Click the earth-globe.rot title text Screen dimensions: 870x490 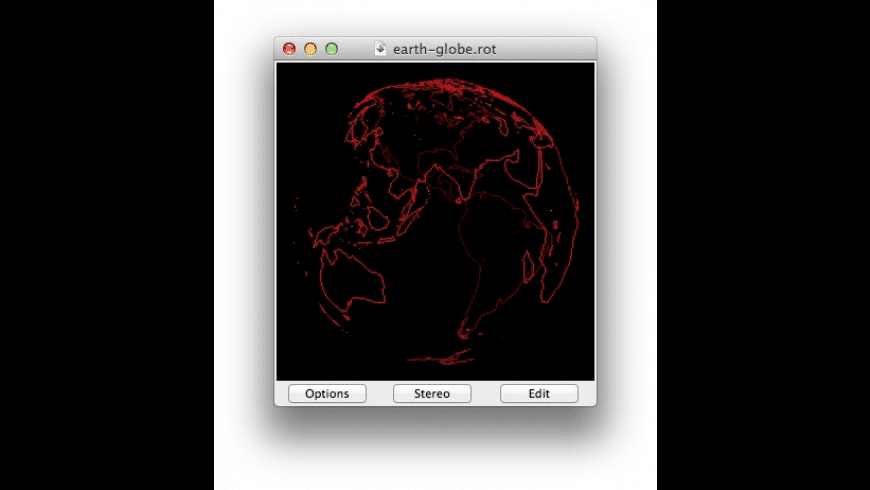pyautogui.click(x=444, y=49)
